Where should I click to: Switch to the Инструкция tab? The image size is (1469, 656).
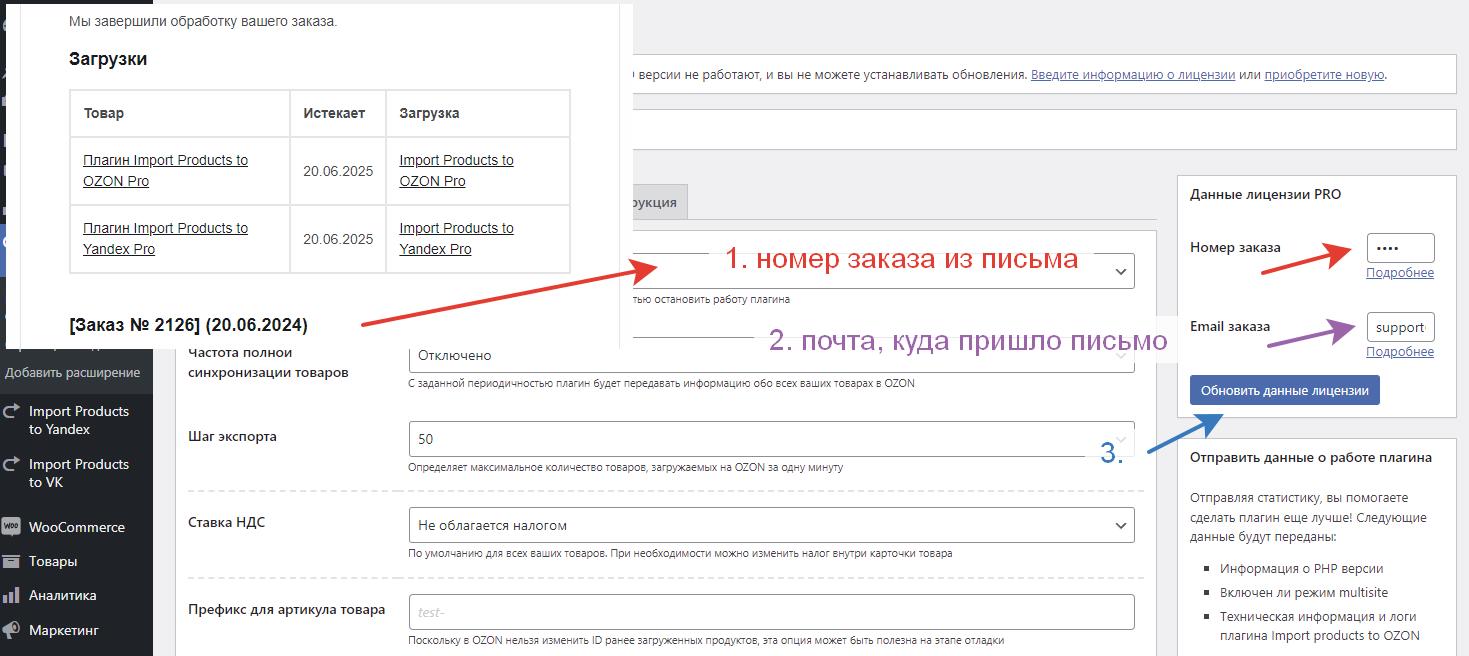[654, 202]
